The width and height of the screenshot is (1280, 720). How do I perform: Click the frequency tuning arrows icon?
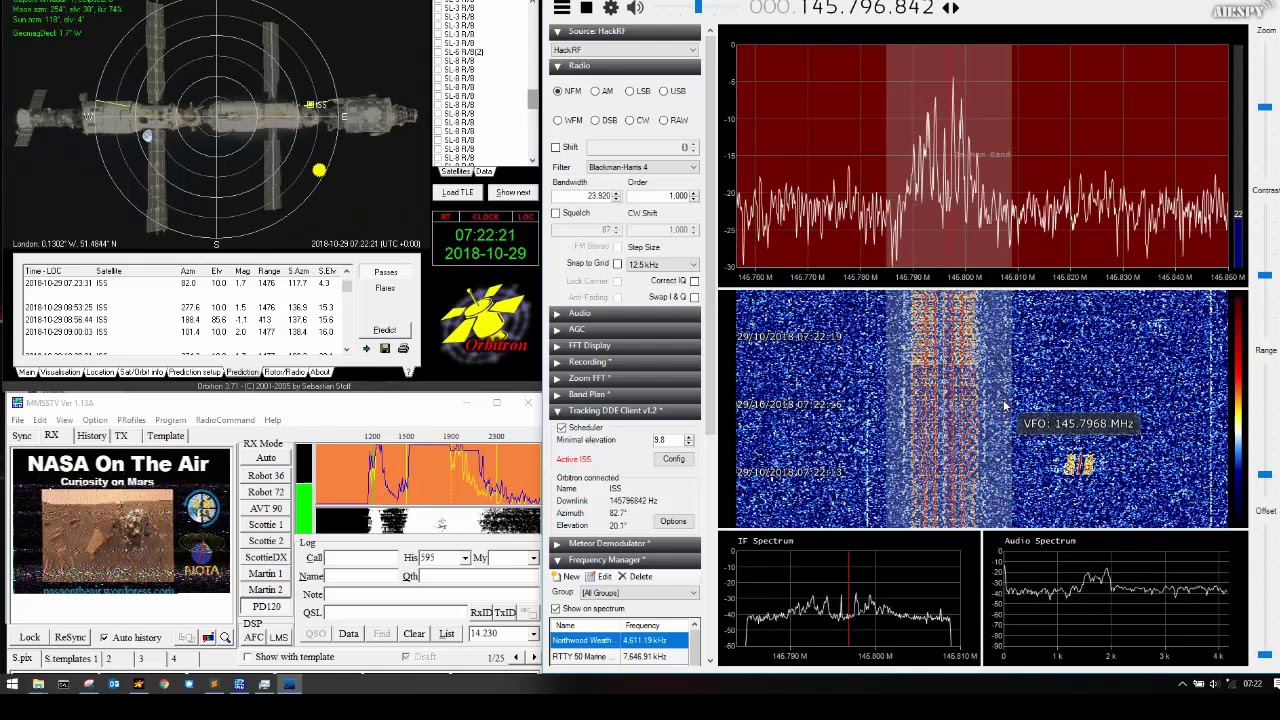[x=951, y=8]
